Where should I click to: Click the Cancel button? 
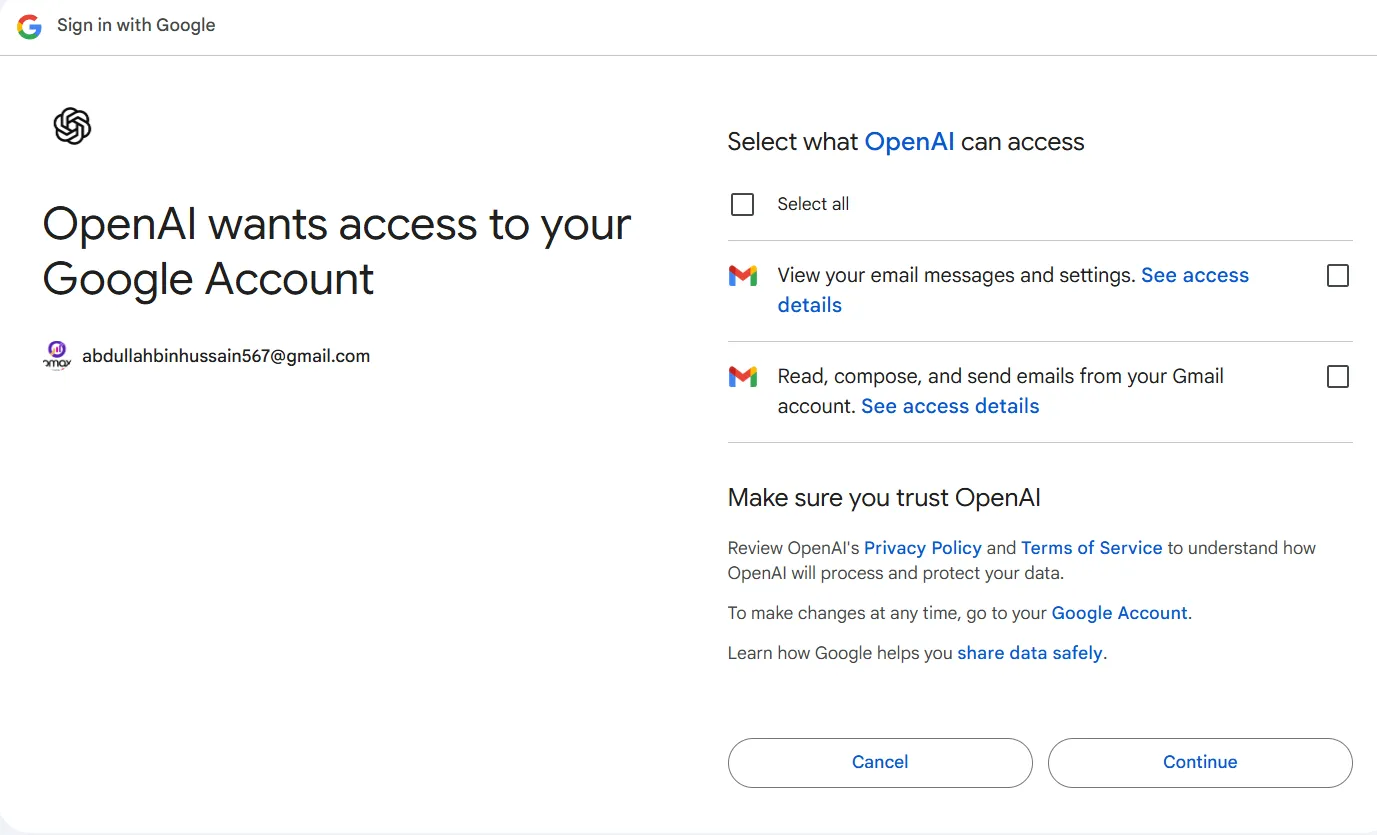tap(880, 762)
